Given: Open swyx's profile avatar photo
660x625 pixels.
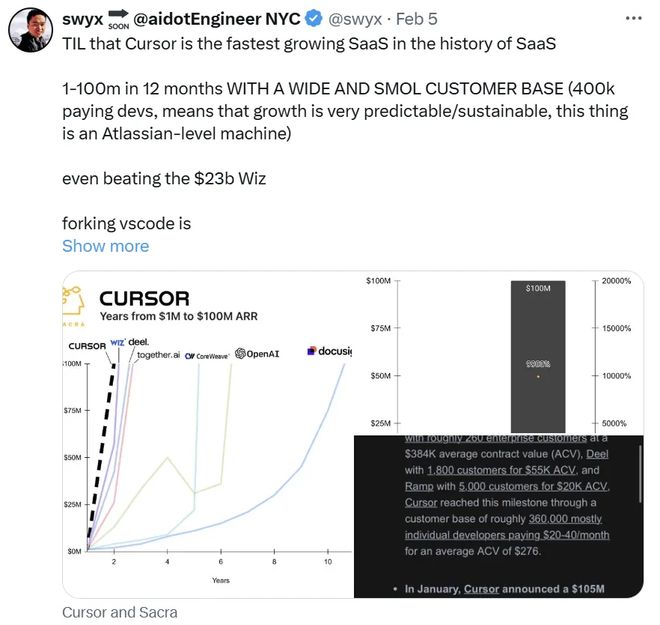Looking at the screenshot, I should pyautogui.click(x=30, y=29).
